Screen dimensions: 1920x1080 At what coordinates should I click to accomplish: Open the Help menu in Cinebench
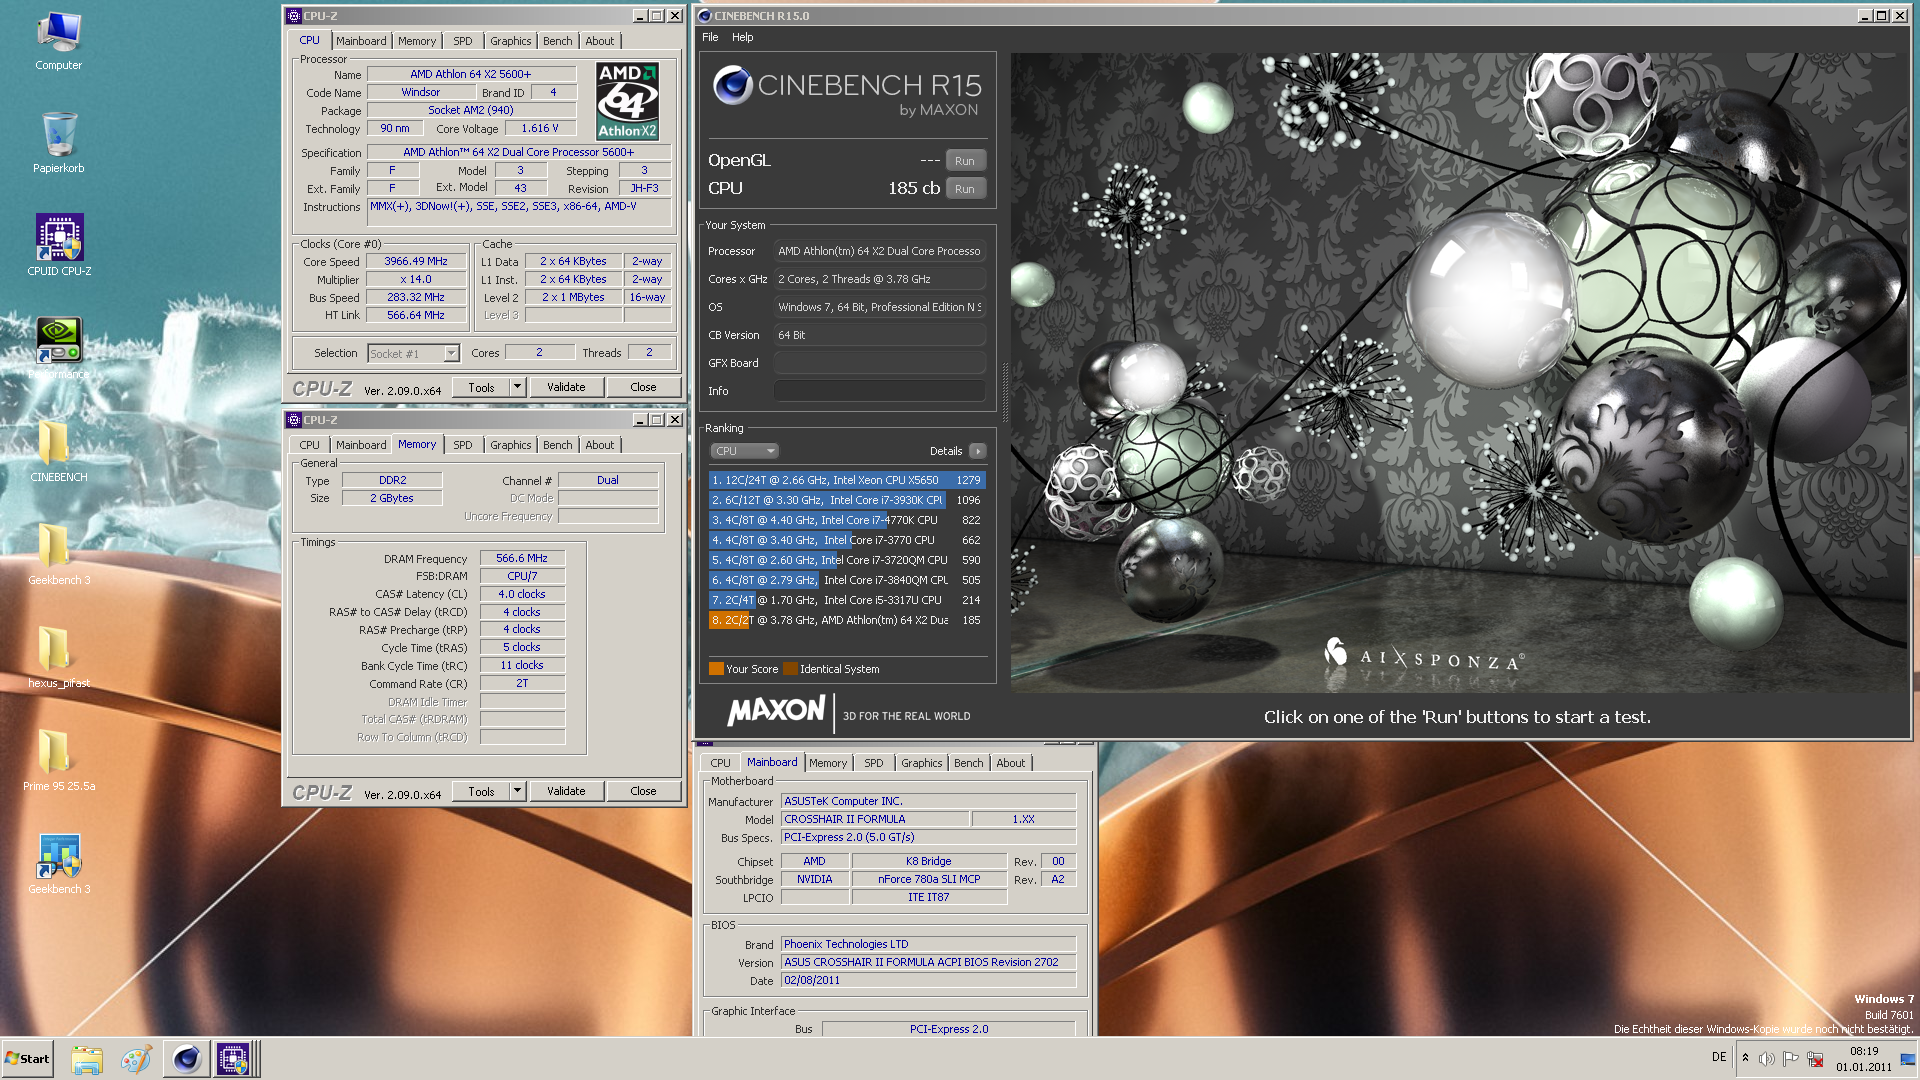(x=742, y=37)
